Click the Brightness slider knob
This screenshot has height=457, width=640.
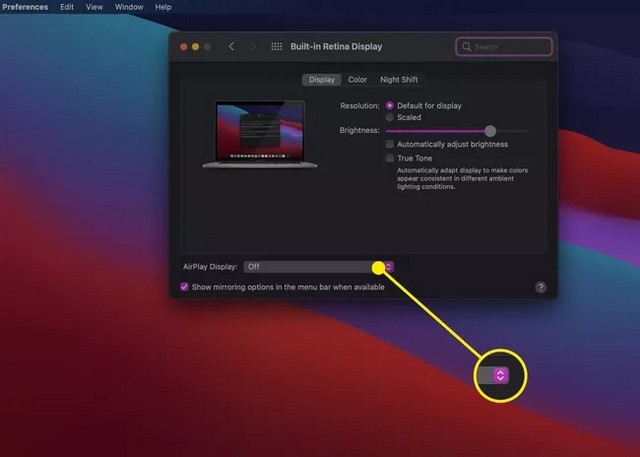[490, 131]
